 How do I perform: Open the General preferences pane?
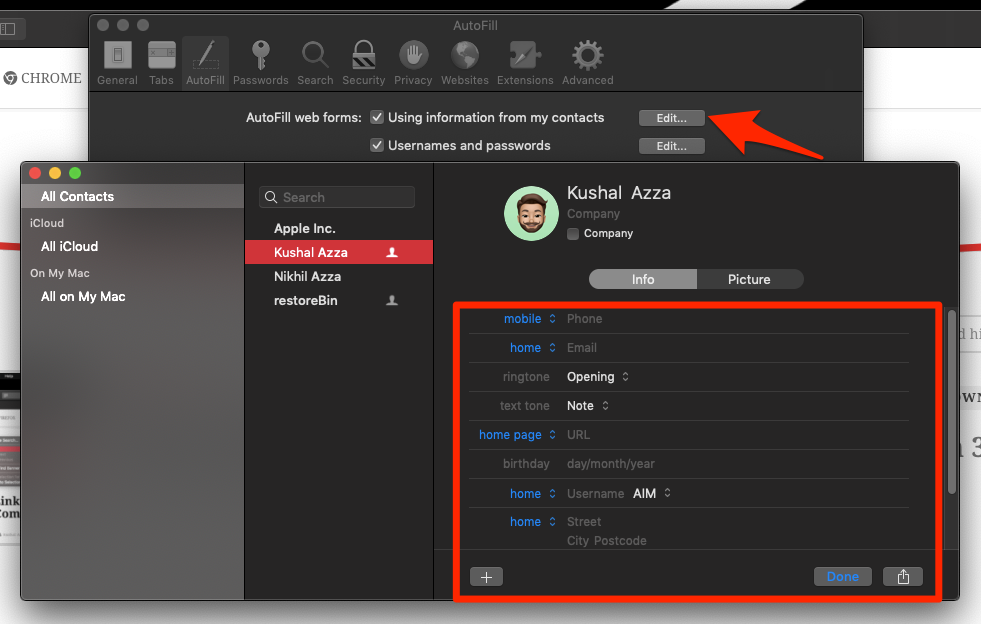pos(117,63)
